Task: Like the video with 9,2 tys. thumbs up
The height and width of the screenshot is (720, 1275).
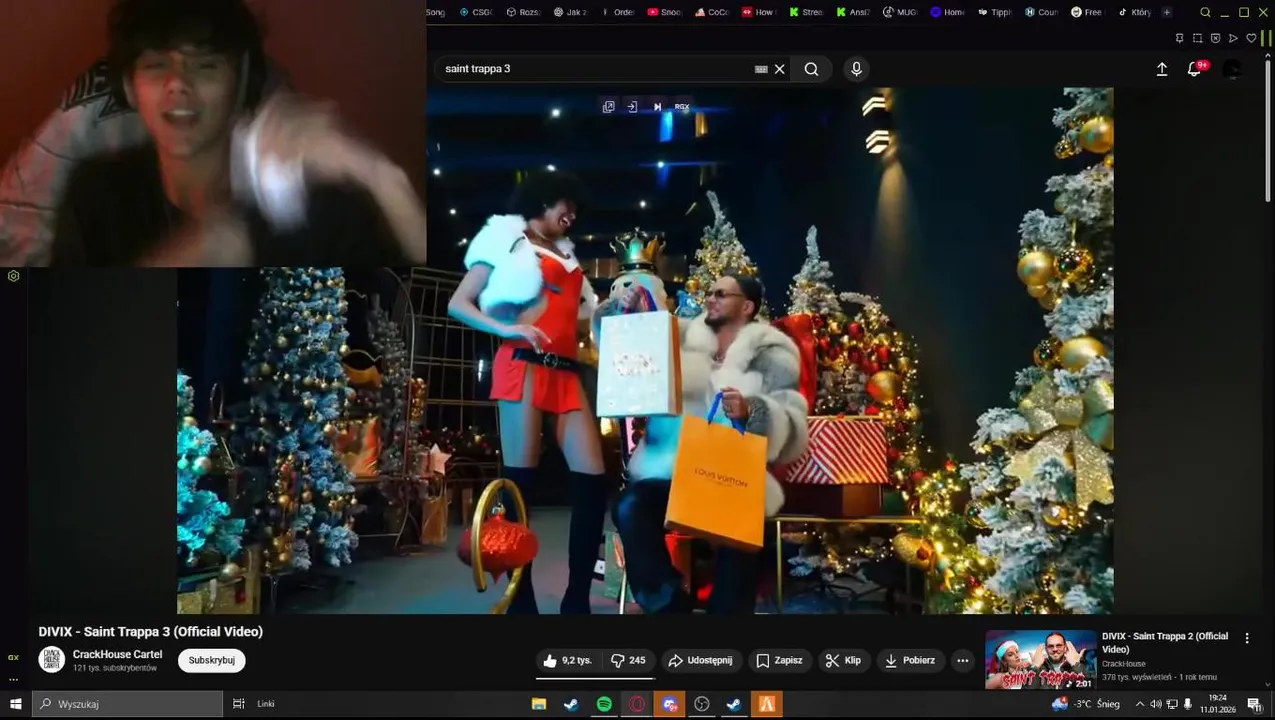Action: point(567,661)
